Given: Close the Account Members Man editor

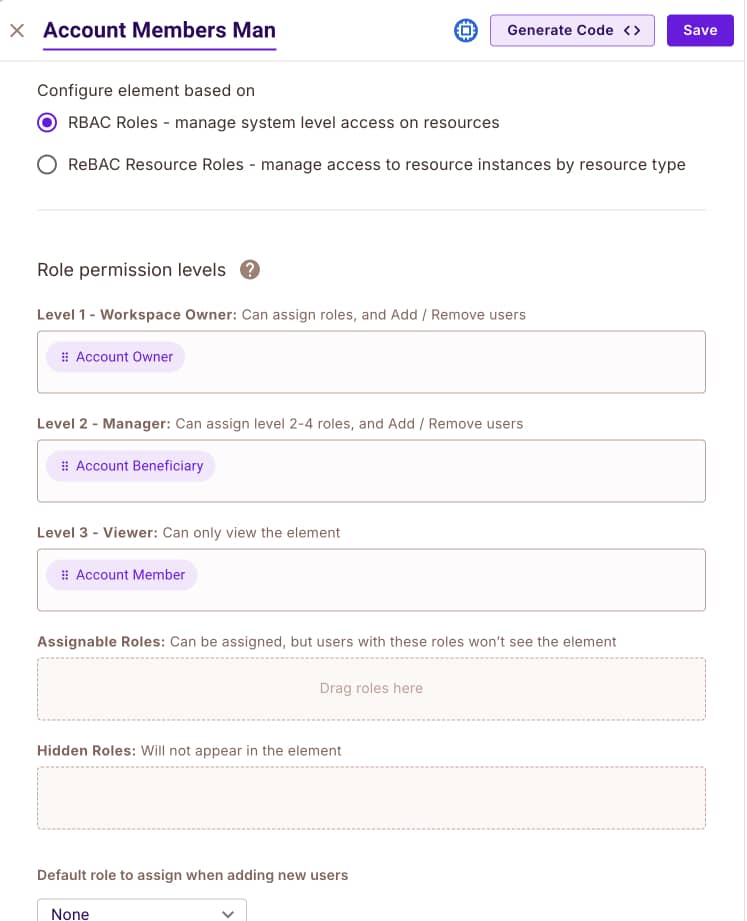Looking at the screenshot, I should [17, 30].
